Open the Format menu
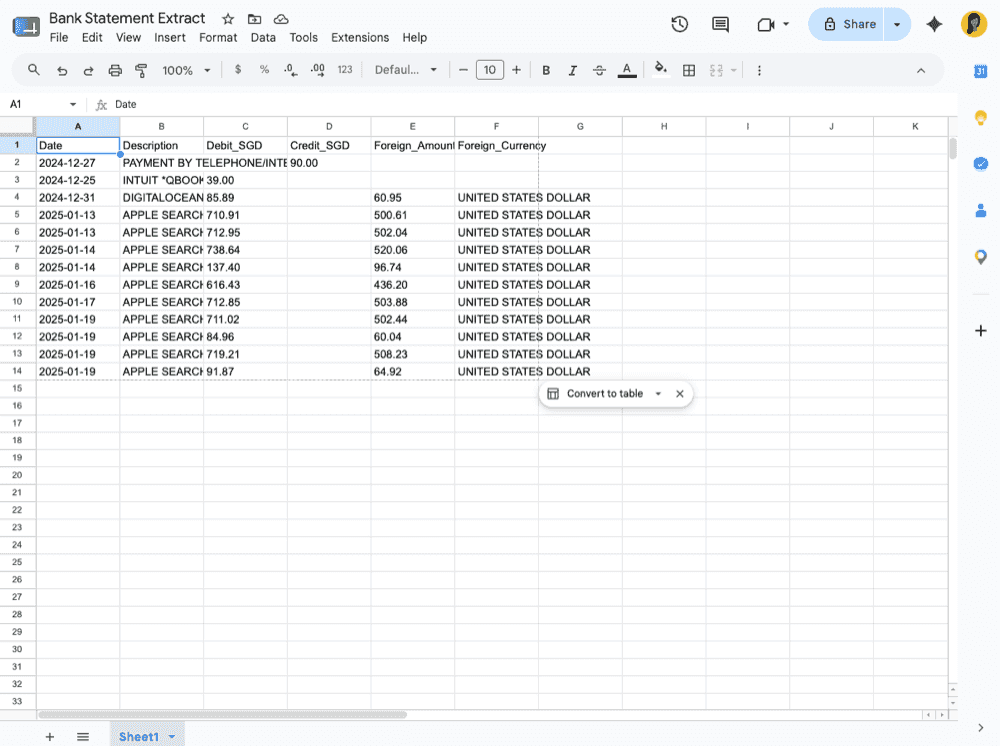This screenshot has width=1000, height=746. (218, 38)
